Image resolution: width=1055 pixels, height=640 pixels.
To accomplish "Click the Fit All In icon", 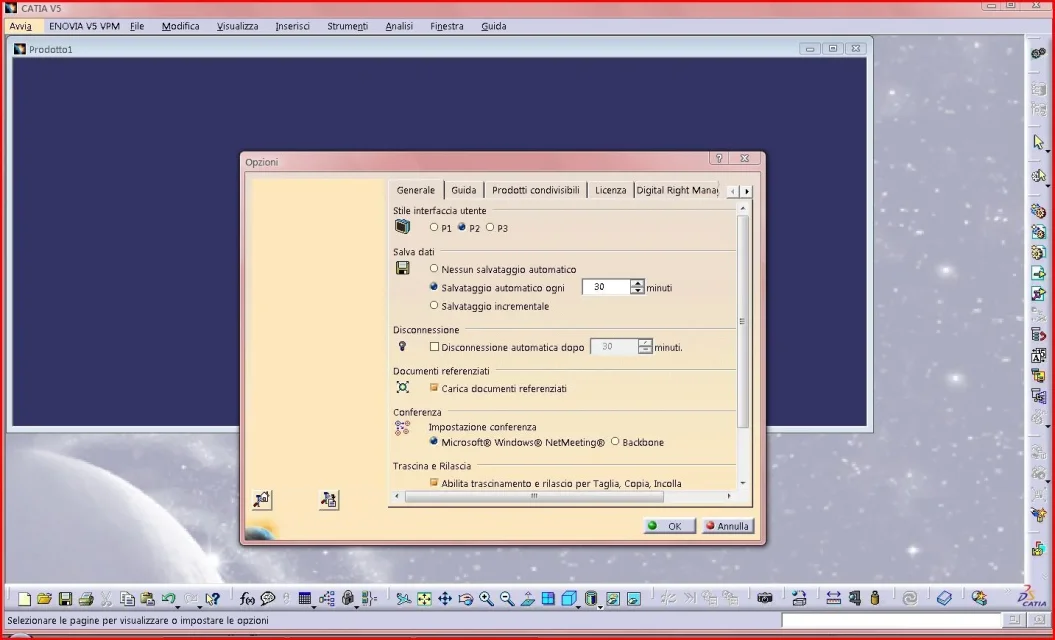I will click(x=424, y=599).
